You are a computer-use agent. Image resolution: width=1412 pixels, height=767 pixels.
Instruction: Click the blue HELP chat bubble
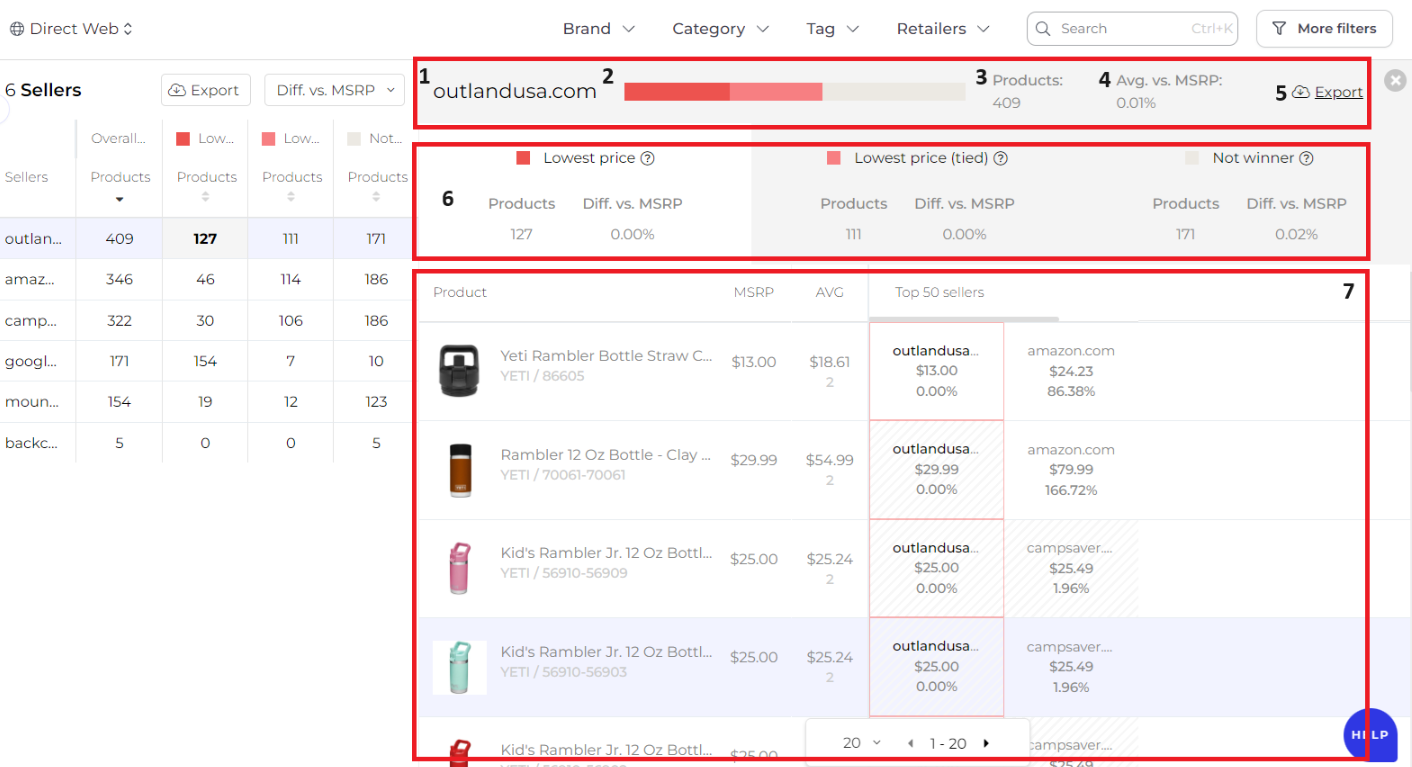click(x=1370, y=735)
